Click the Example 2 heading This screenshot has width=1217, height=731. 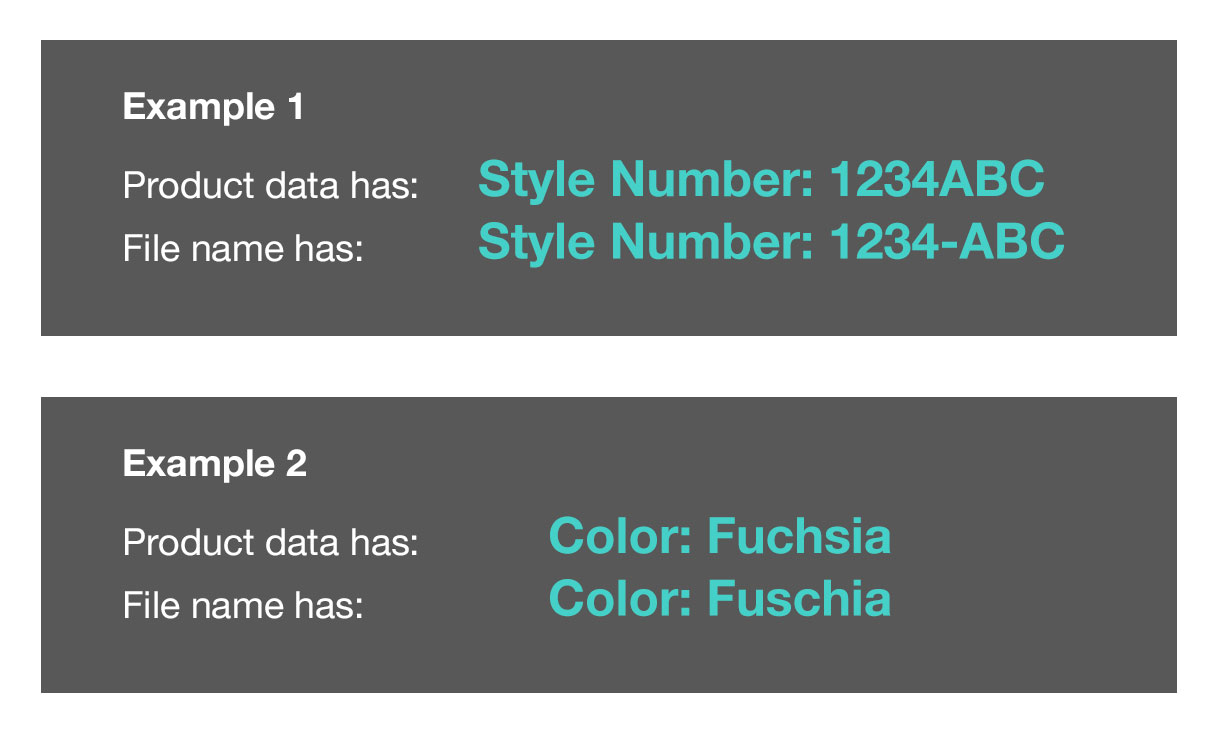click(x=215, y=464)
